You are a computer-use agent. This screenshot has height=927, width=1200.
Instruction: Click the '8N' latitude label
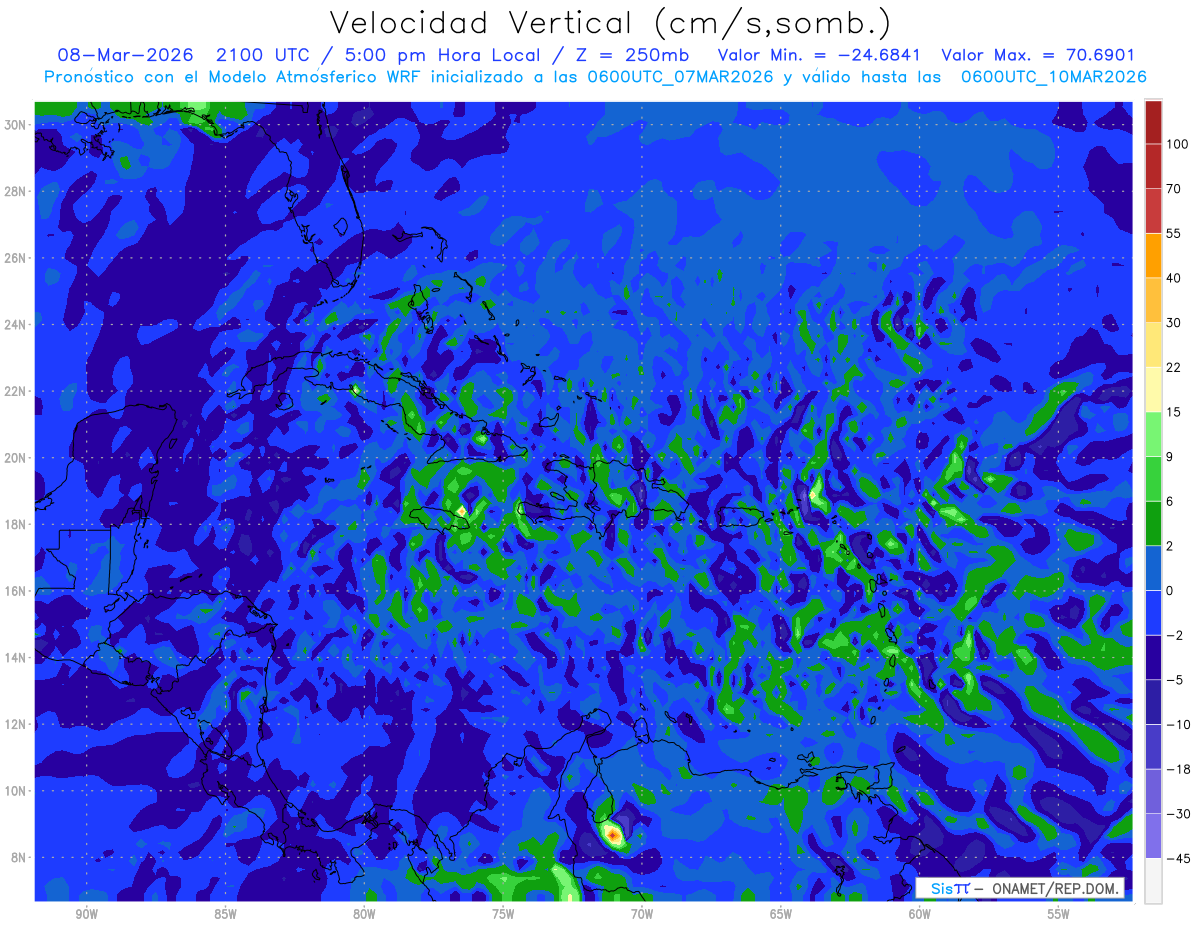pyautogui.click(x=20, y=857)
